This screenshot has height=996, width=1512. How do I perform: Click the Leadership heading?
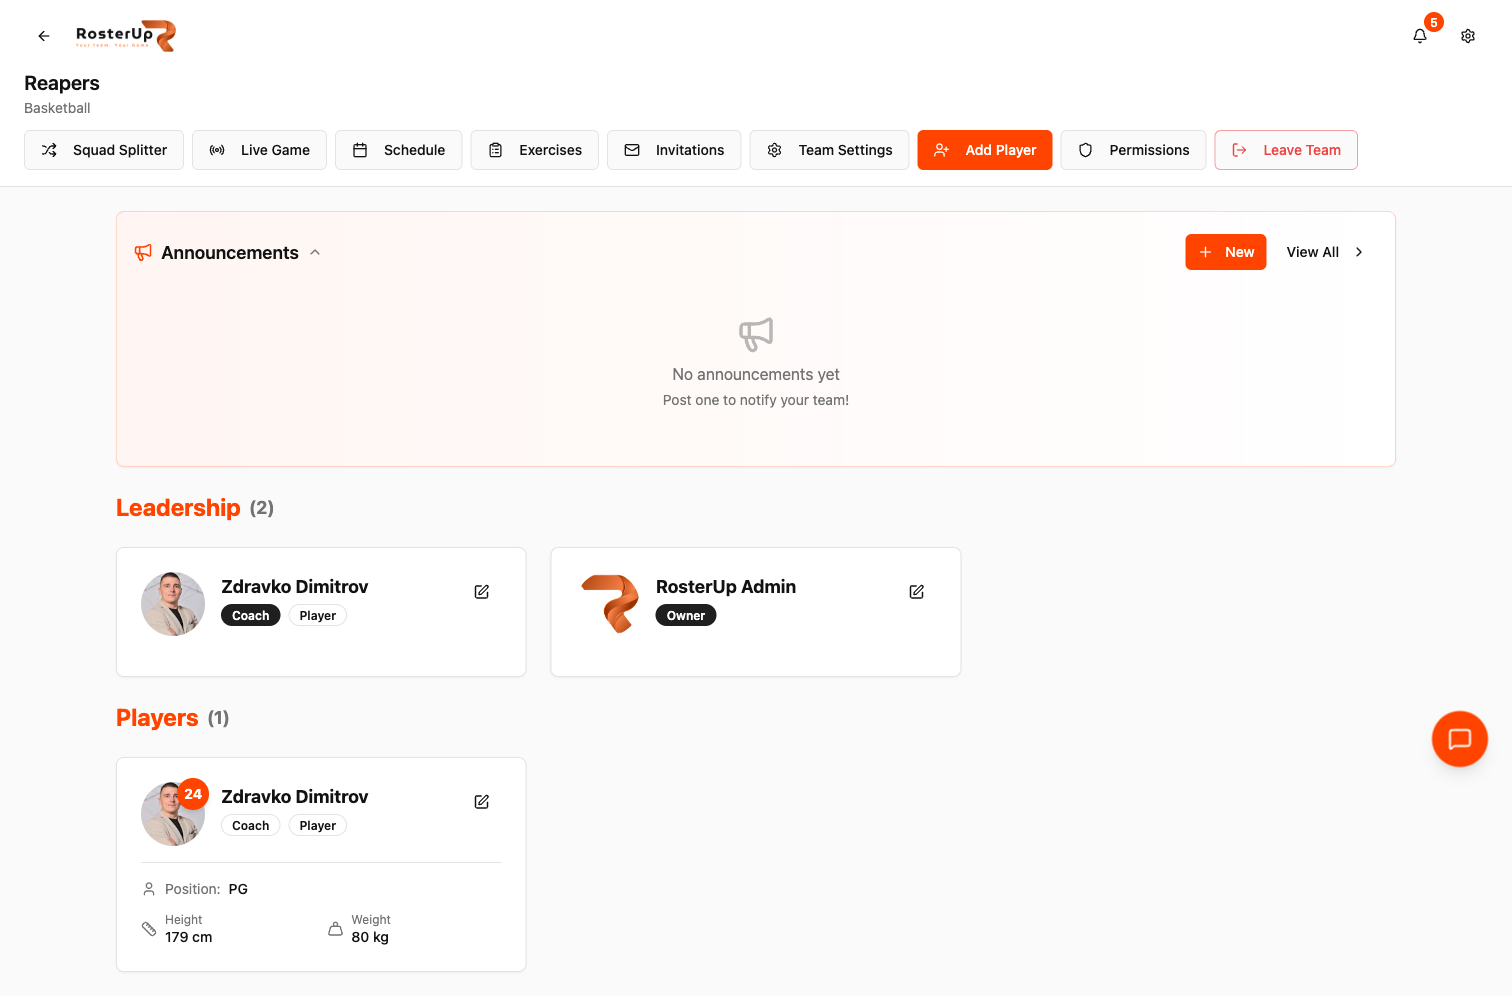click(x=178, y=508)
